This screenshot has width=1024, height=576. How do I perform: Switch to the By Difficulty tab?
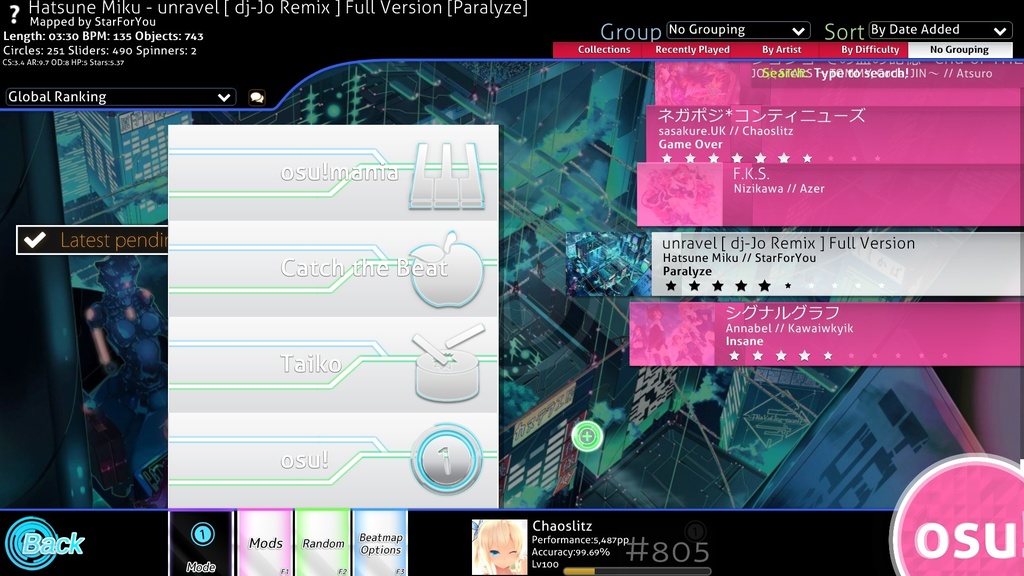(x=870, y=50)
